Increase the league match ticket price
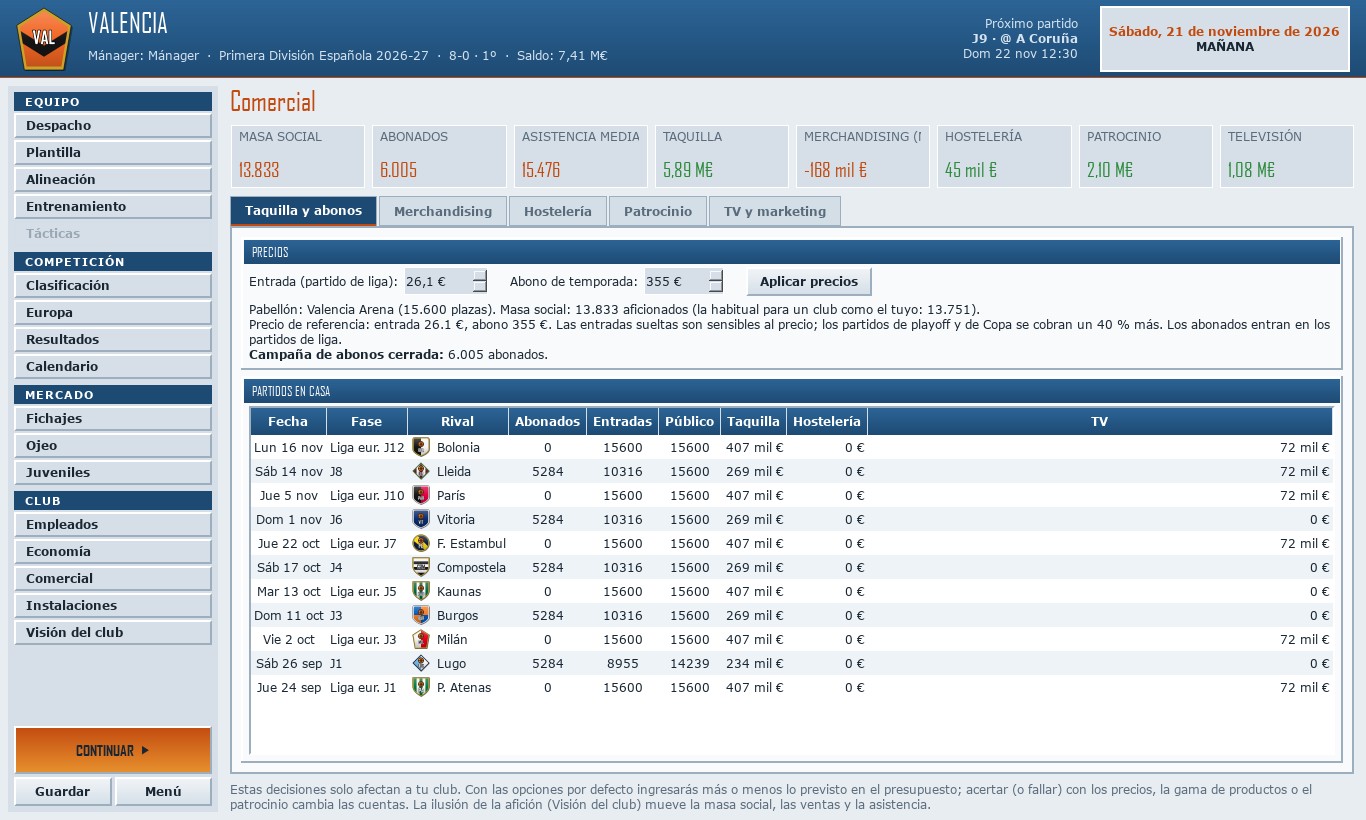Viewport: 1366px width, 820px height. pyautogui.click(x=480, y=276)
